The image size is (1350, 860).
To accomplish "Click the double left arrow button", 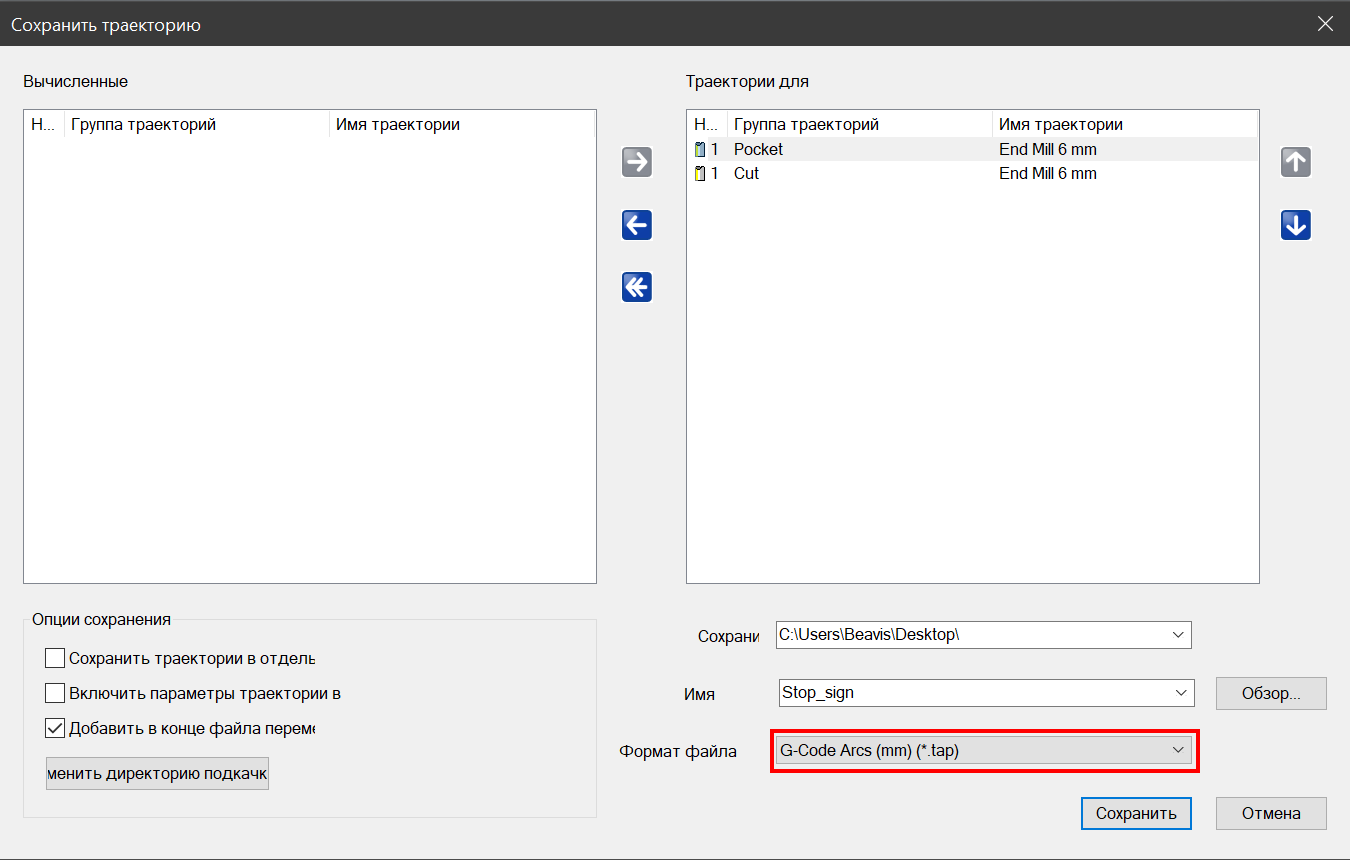I will click(637, 287).
